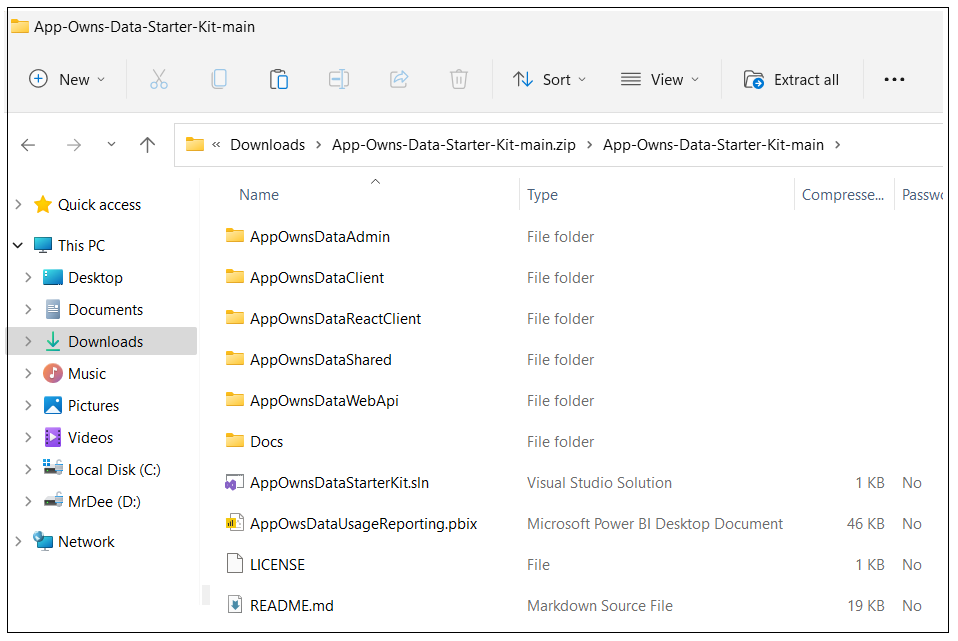The height and width of the screenshot is (641, 958).
Task: Expand the Desktop tree node
Action: click(28, 277)
